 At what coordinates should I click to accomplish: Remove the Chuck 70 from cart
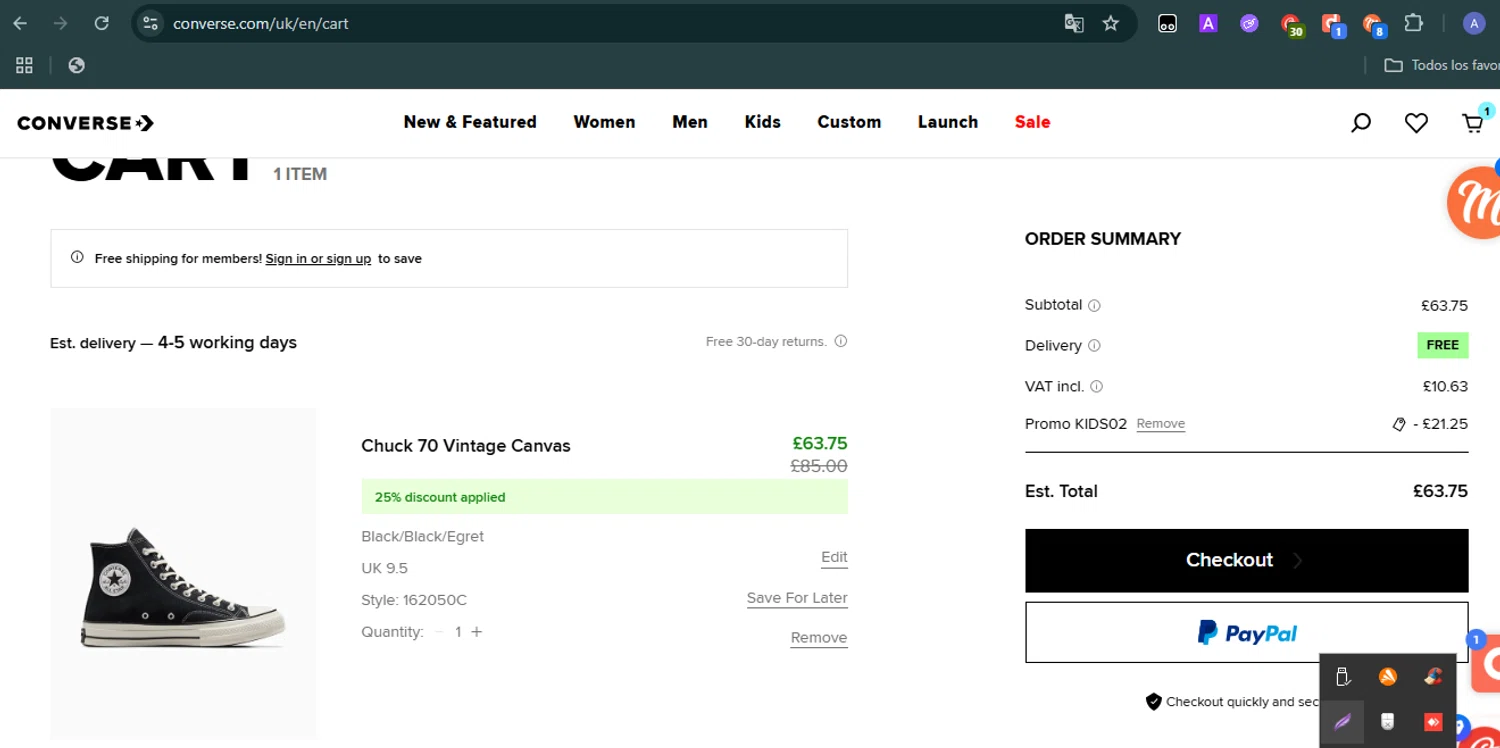(819, 638)
